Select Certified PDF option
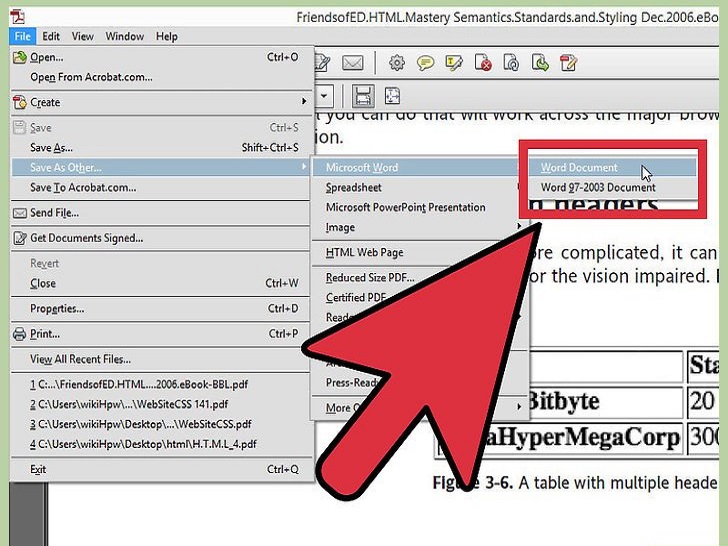This screenshot has width=728, height=546. pyautogui.click(x=356, y=298)
